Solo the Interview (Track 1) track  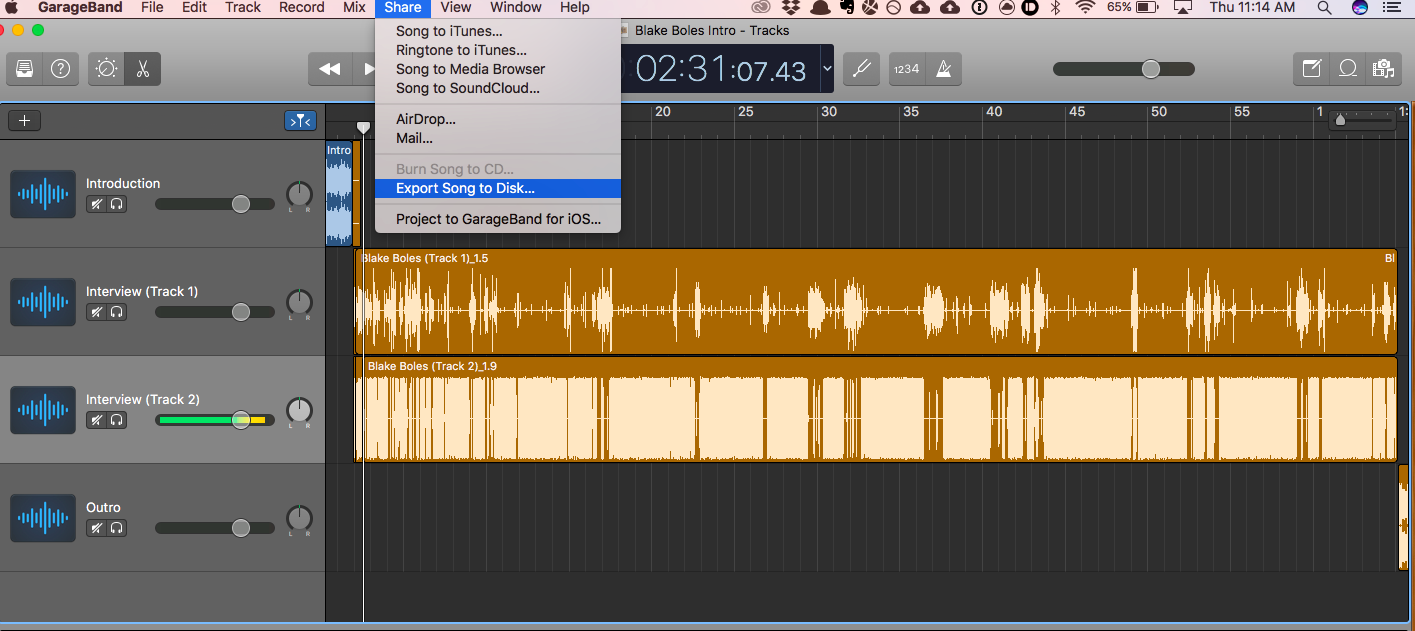coord(117,312)
